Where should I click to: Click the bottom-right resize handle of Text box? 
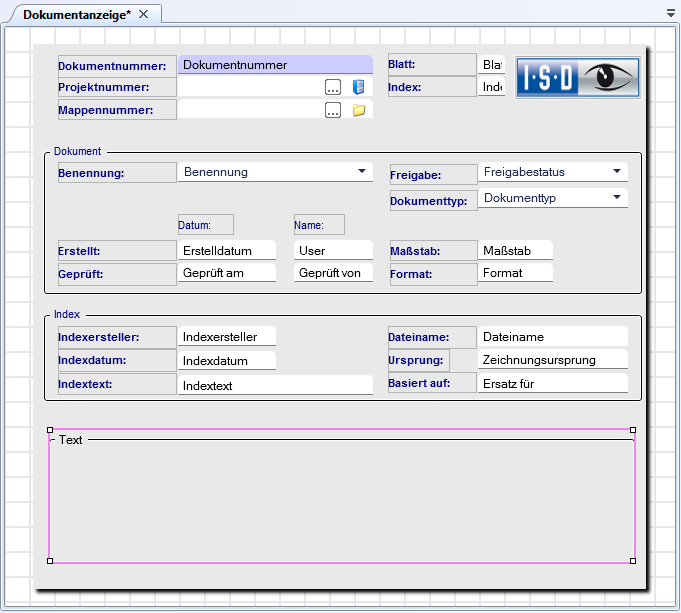pyautogui.click(x=633, y=561)
